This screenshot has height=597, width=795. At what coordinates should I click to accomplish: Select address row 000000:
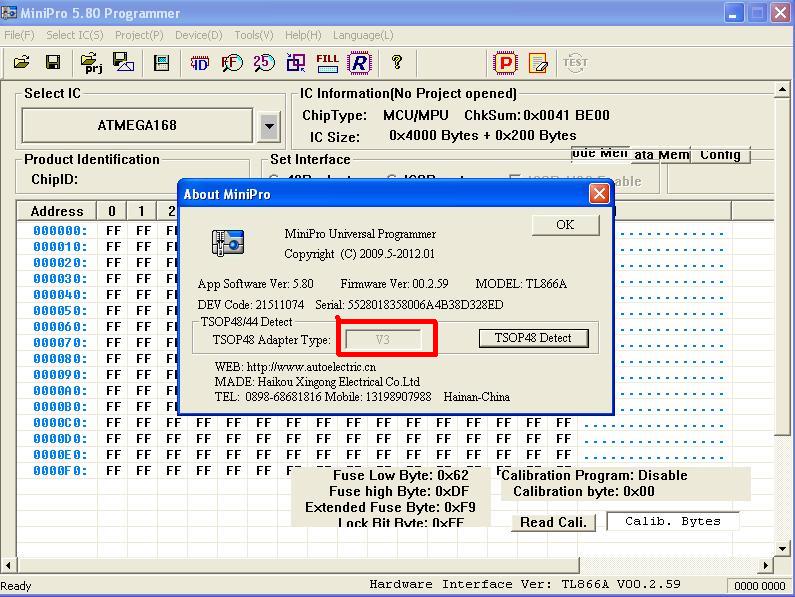coord(60,231)
